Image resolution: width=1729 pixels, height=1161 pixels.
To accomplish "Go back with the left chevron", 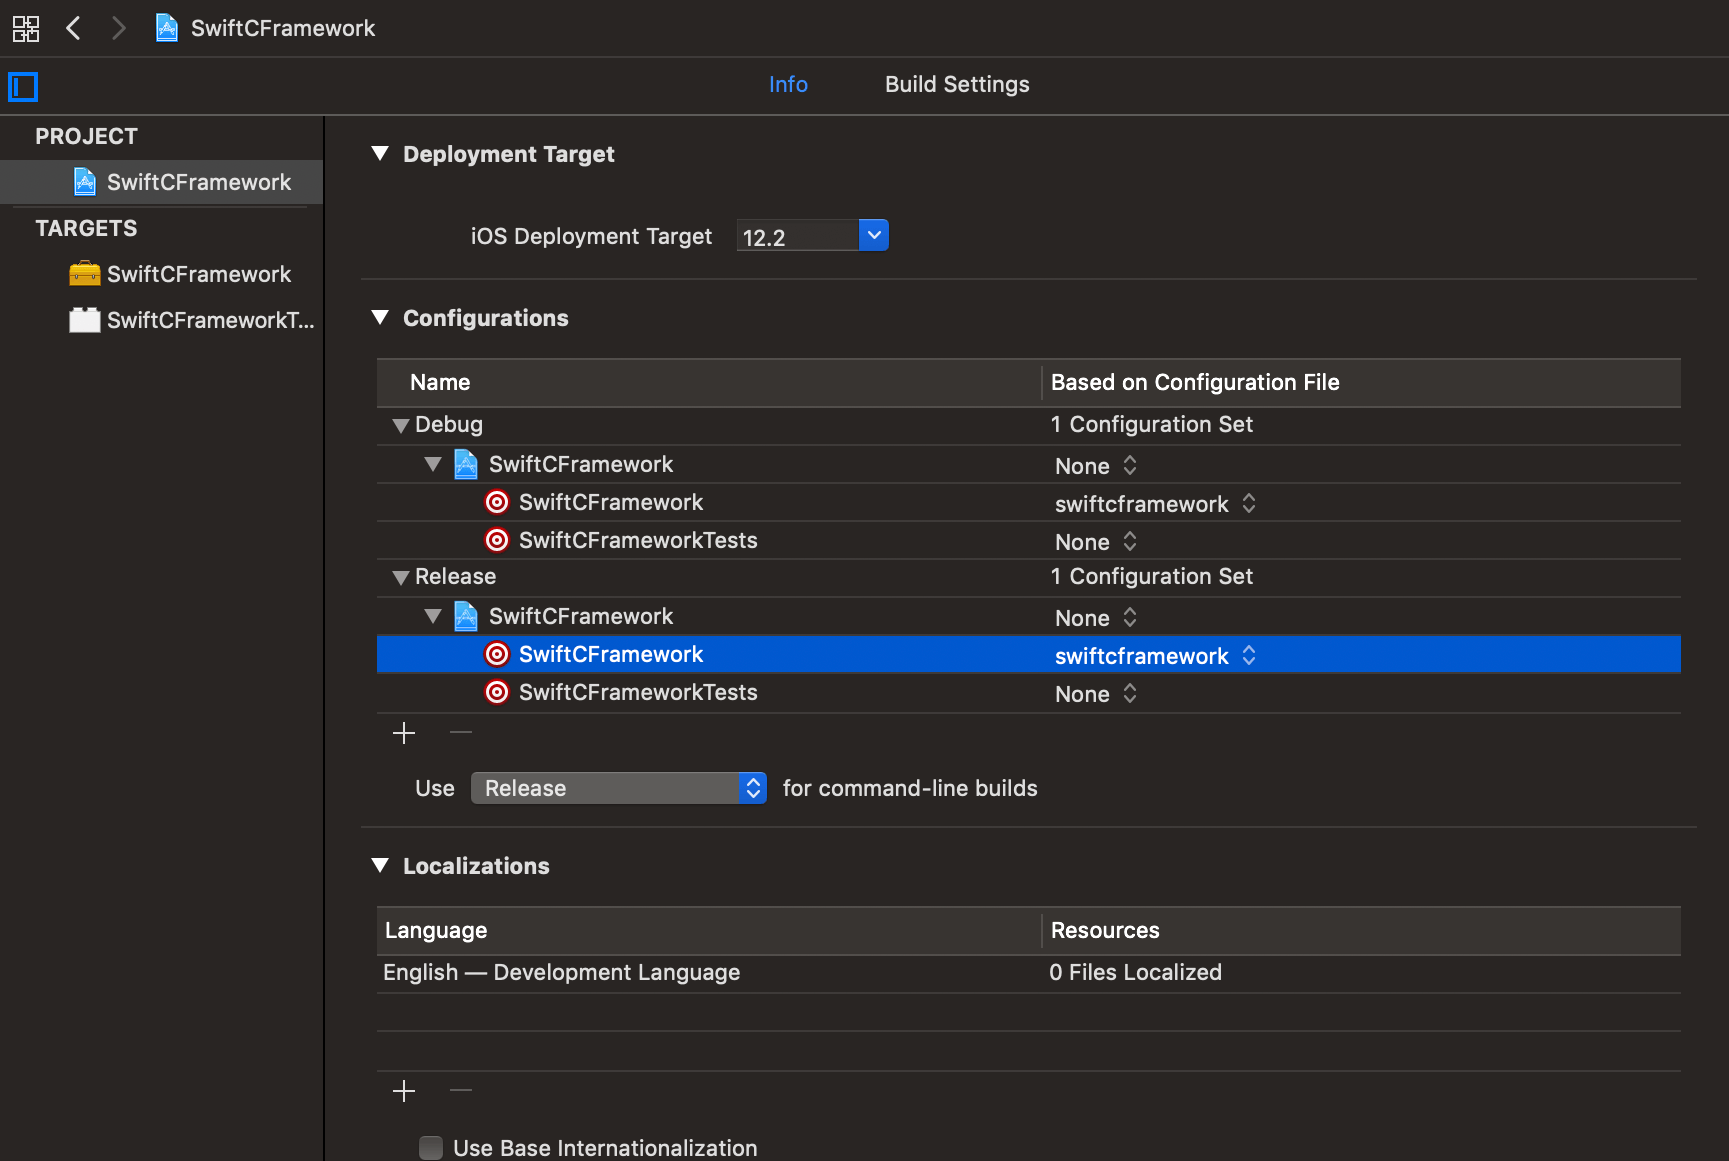I will 73,28.
